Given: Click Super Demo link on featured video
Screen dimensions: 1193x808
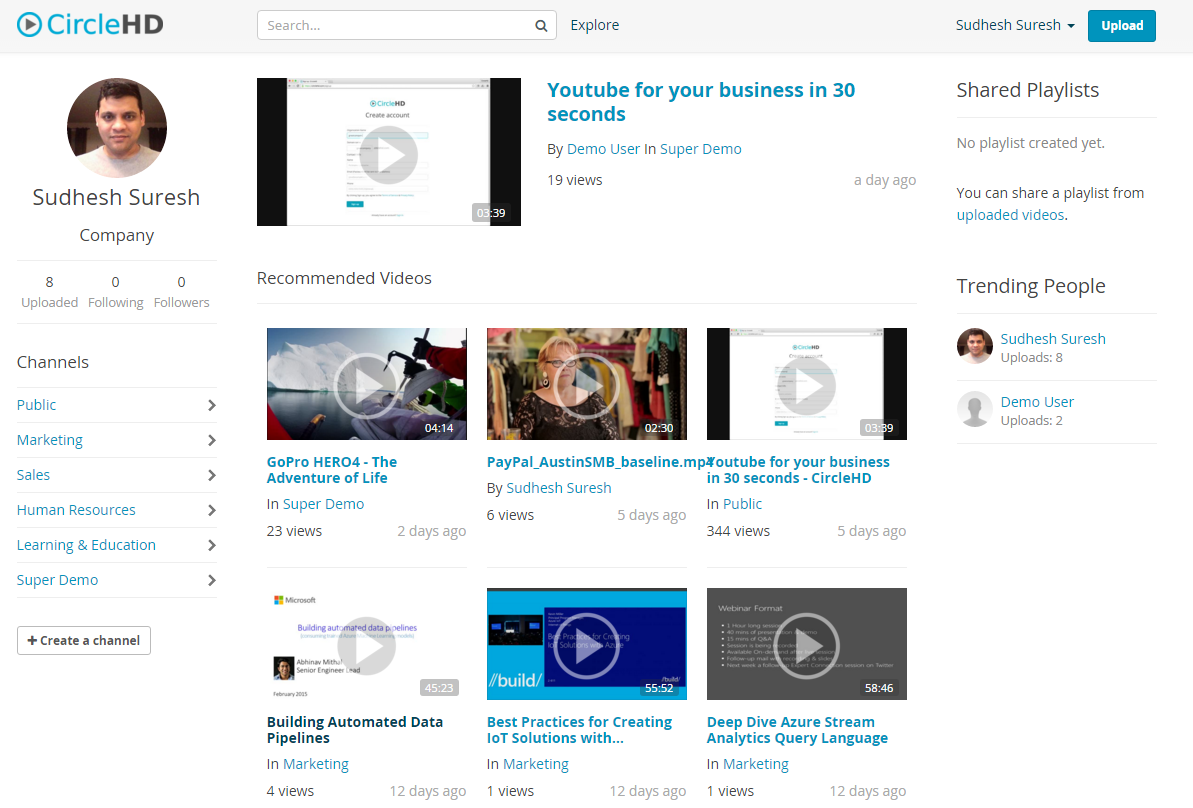Looking at the screenshot, I should [701, 149].
